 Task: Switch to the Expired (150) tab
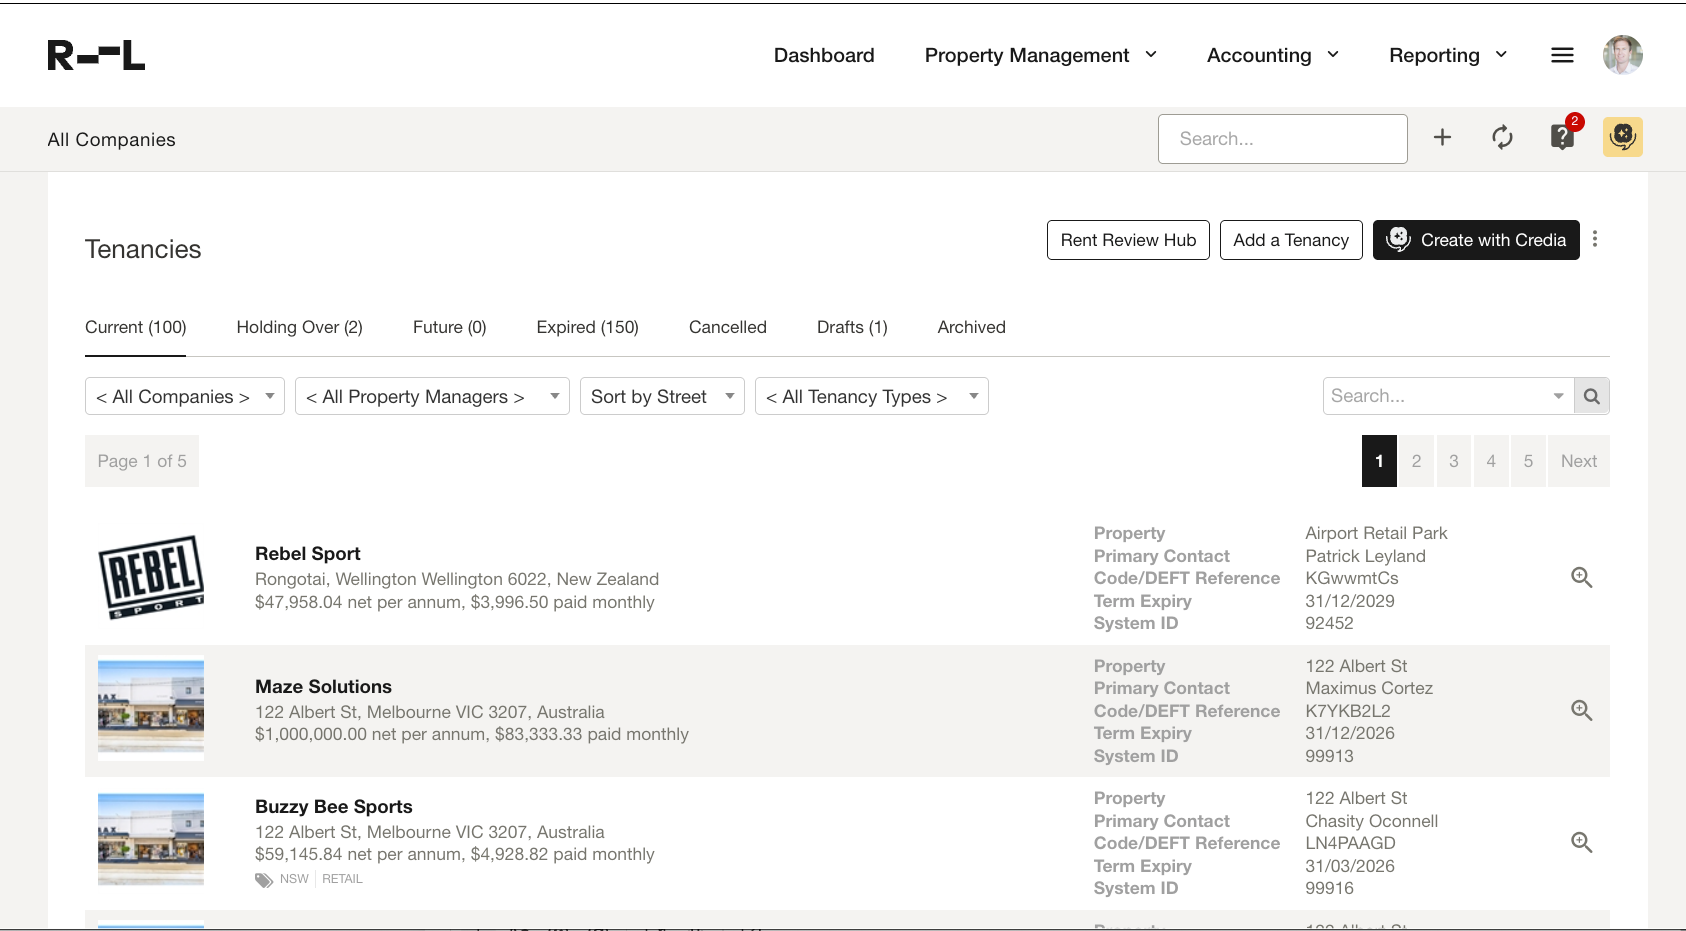click(587, 327)
